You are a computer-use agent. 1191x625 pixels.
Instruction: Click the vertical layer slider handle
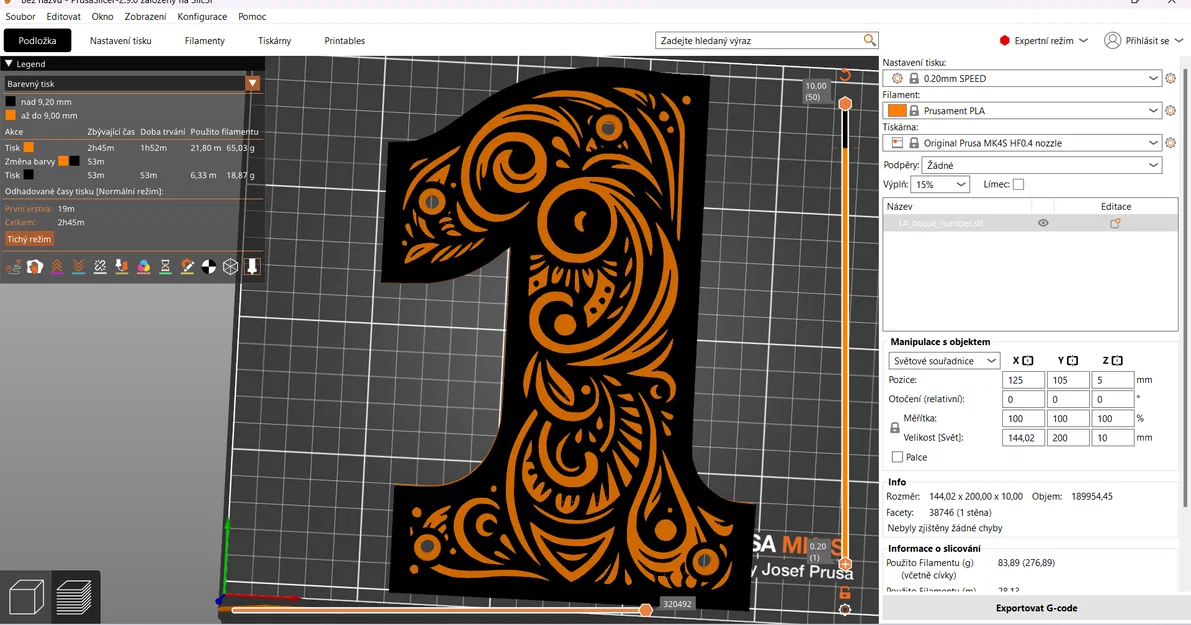click(846, 102)
